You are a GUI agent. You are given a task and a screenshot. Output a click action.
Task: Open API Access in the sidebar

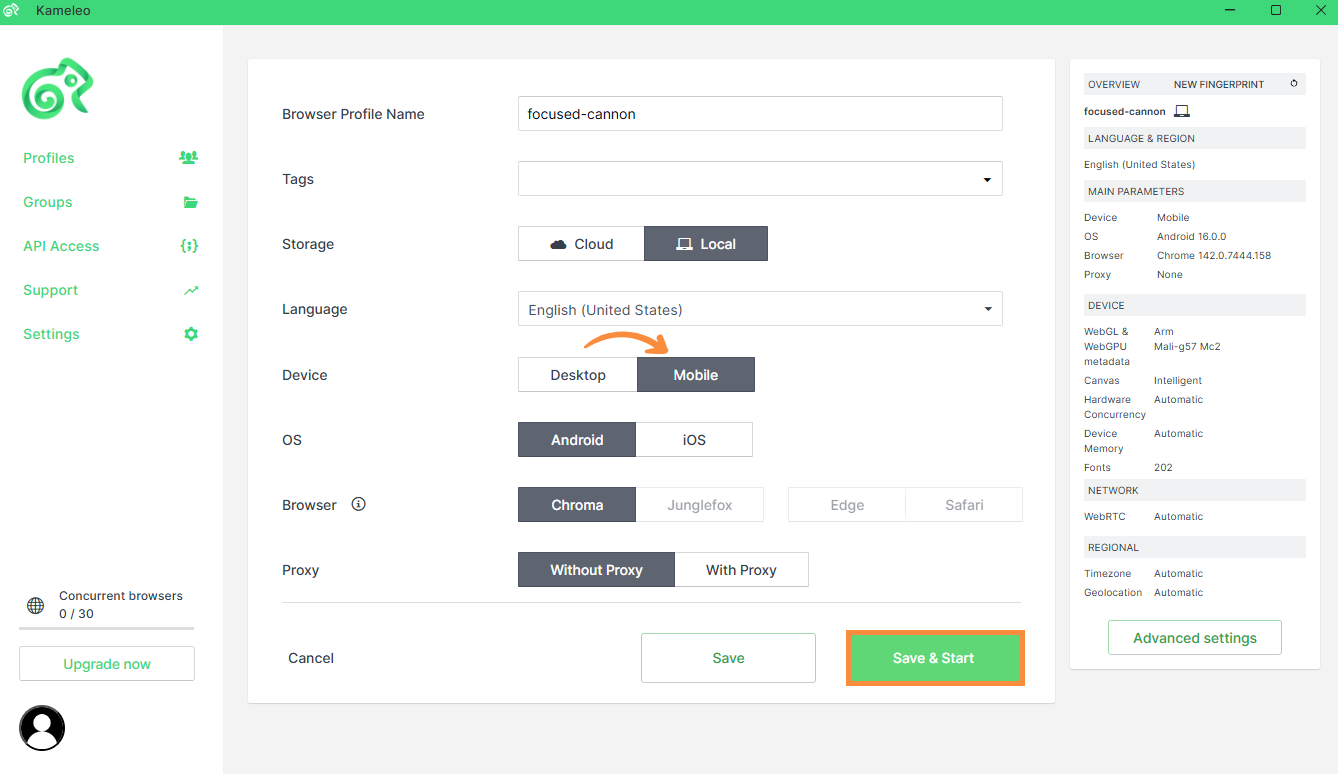(x=61, y=246)
